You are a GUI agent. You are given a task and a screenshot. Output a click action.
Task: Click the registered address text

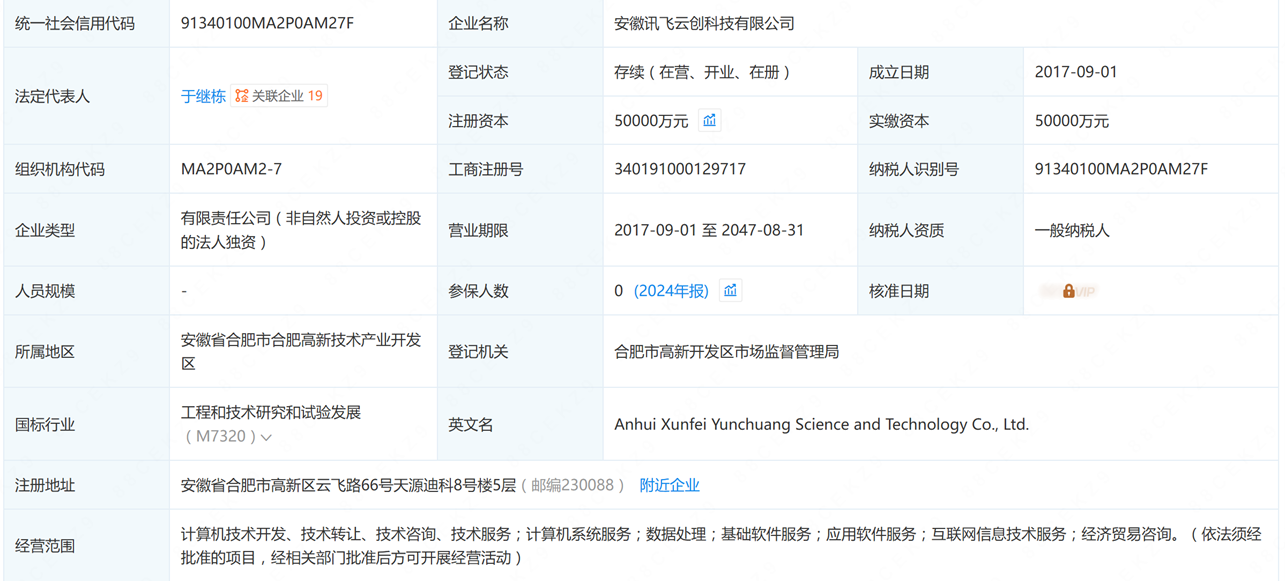pyautogui.click(x=348, y=485)
